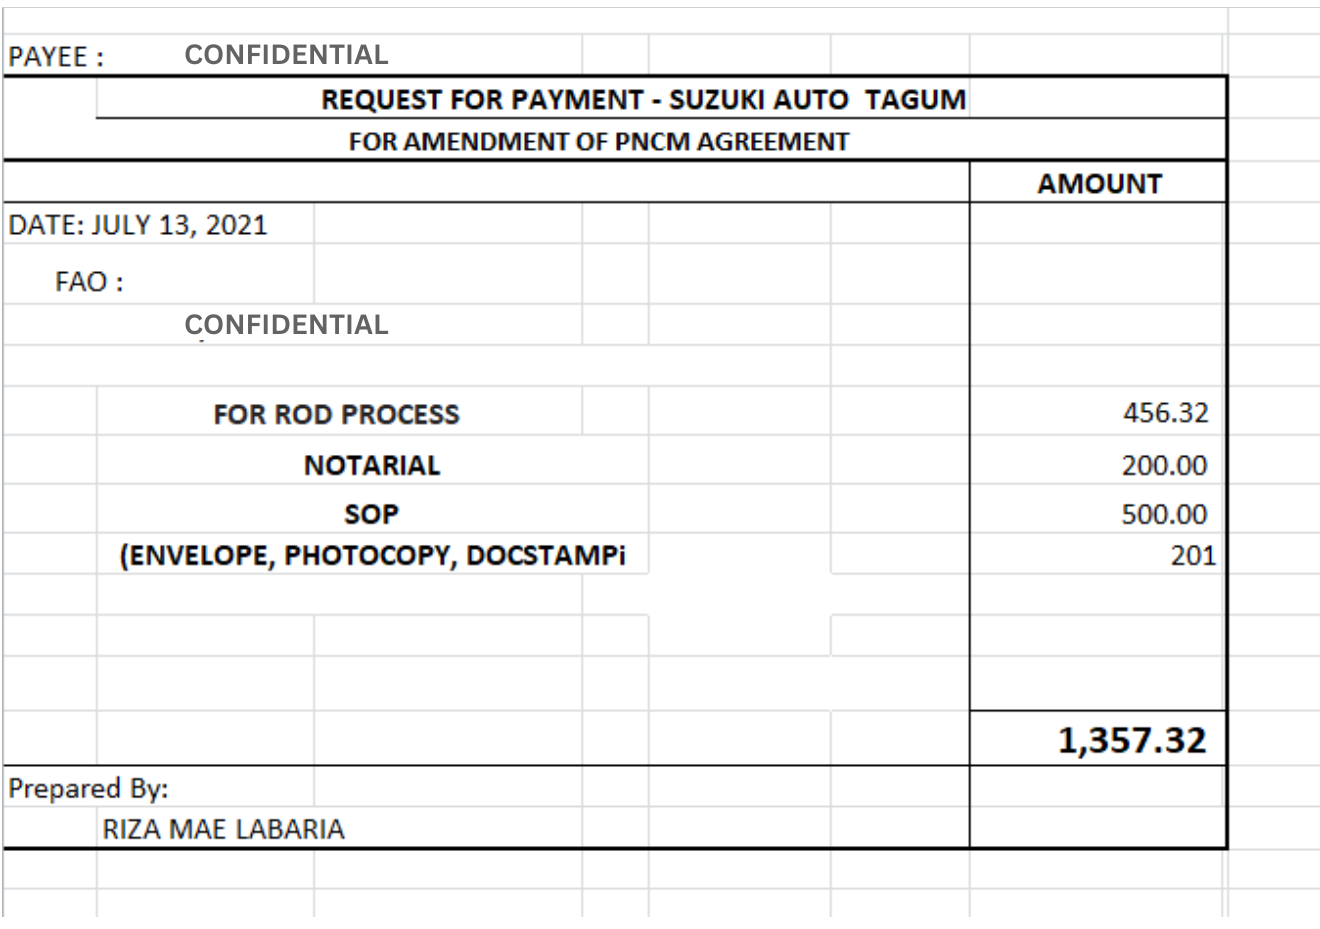Select the FOR AMENDMENT OF PNCM AGREEMENT cell
The image size is (1320, 929).
tap(598, 141)
